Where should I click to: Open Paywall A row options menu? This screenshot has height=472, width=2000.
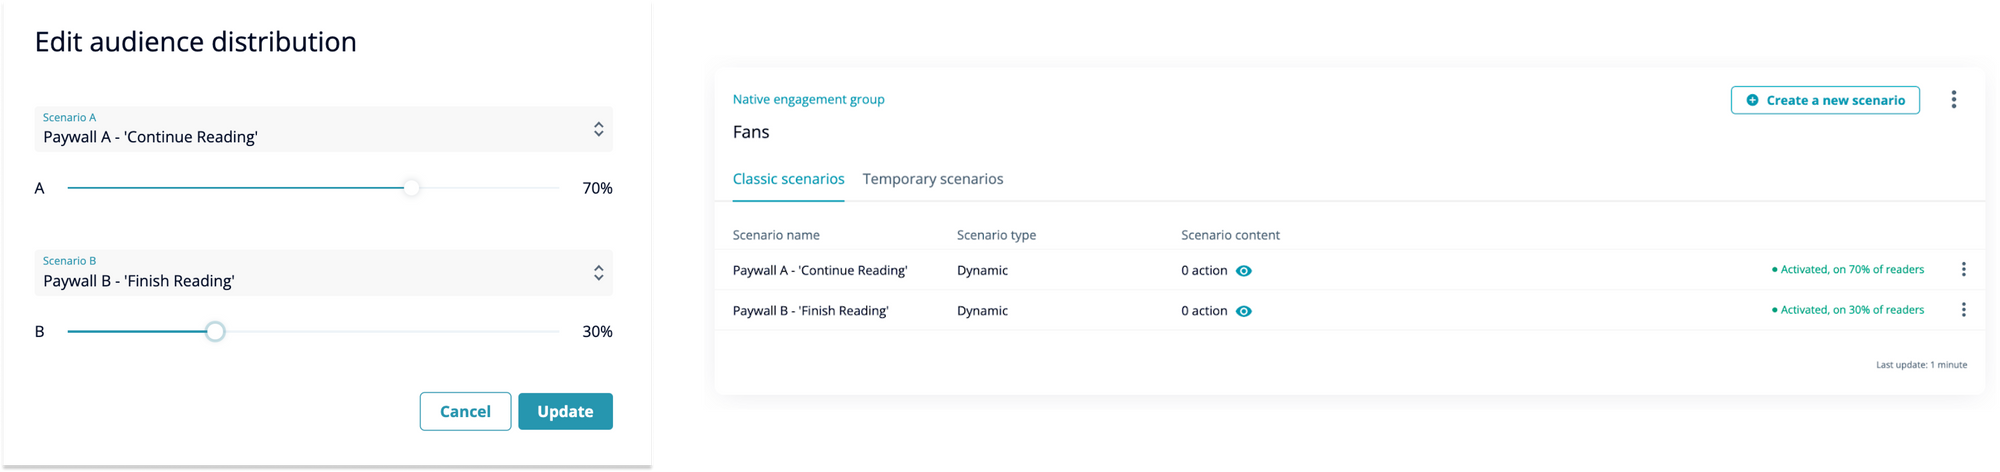(x=1963, y=269)
